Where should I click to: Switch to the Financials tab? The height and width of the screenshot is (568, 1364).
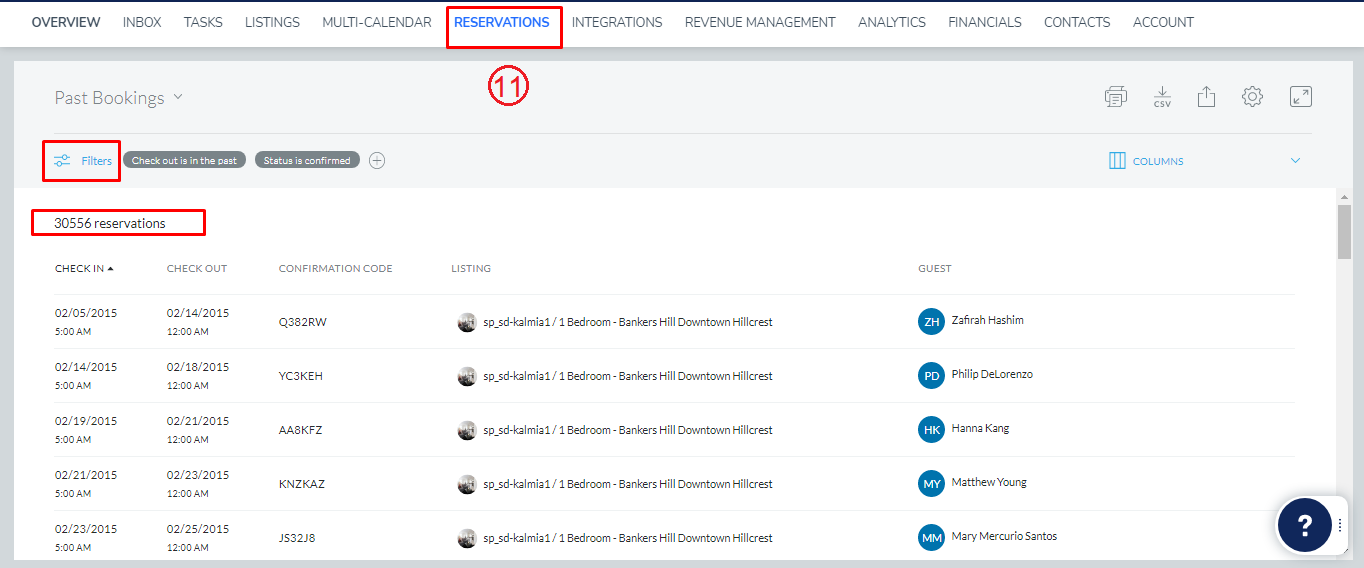pos(985,22)
